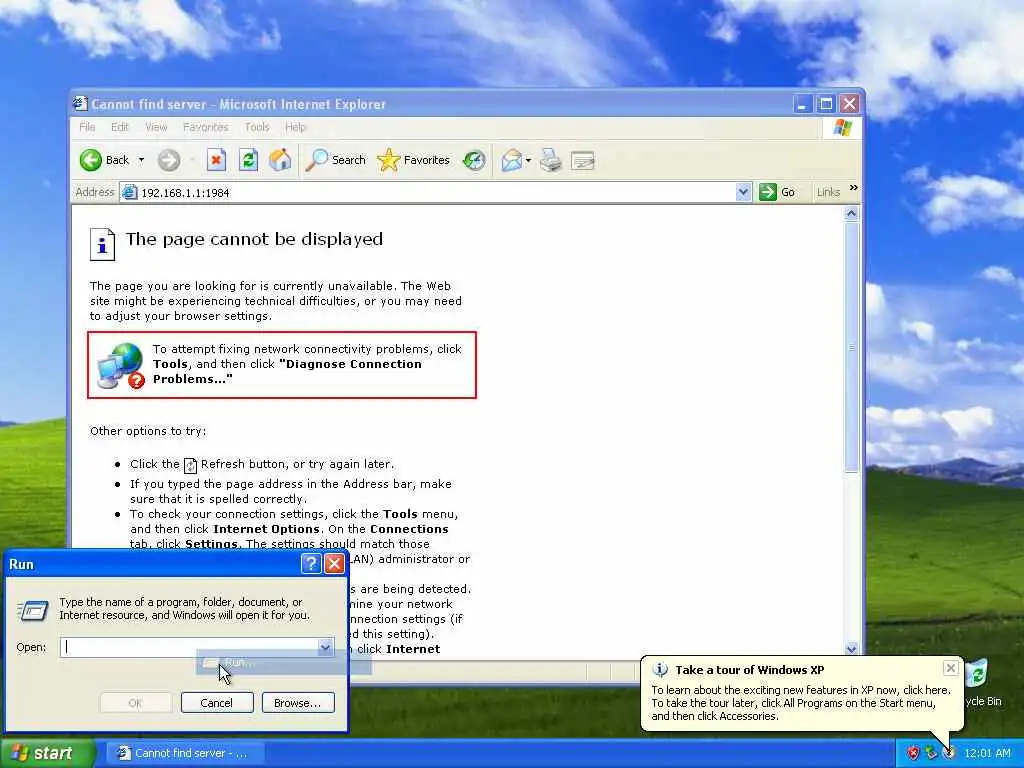The image size is (1024, 768).
Task: Click the Windows flag logo in IE
Action: [842, 127]
